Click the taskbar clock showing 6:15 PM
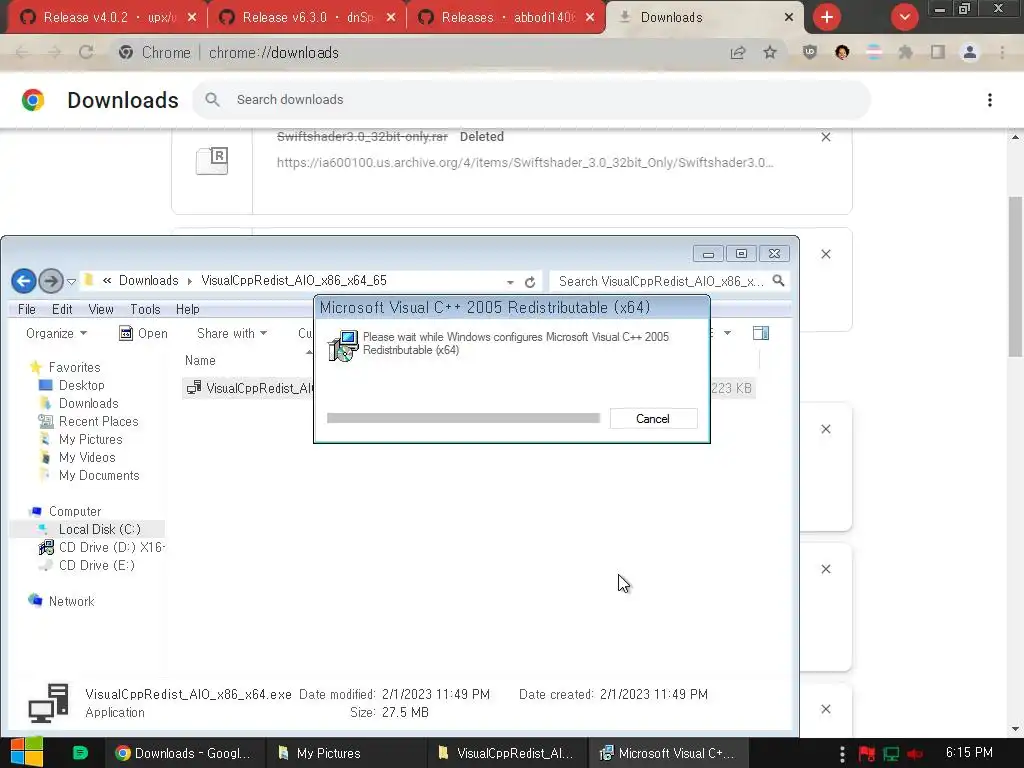 tap(969, 752)
